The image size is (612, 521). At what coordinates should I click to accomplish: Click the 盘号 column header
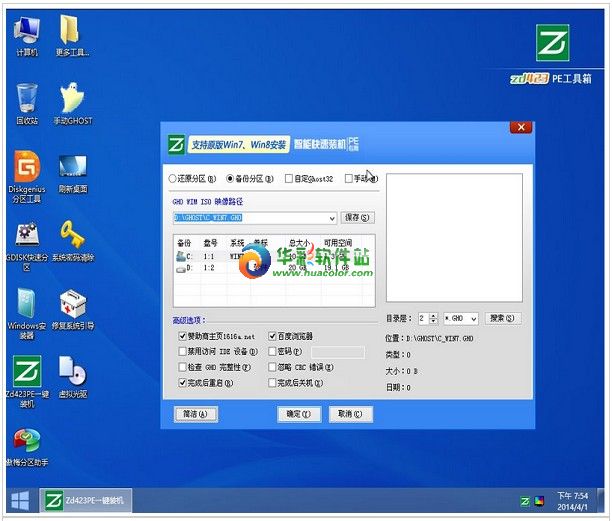coord(210,243)
